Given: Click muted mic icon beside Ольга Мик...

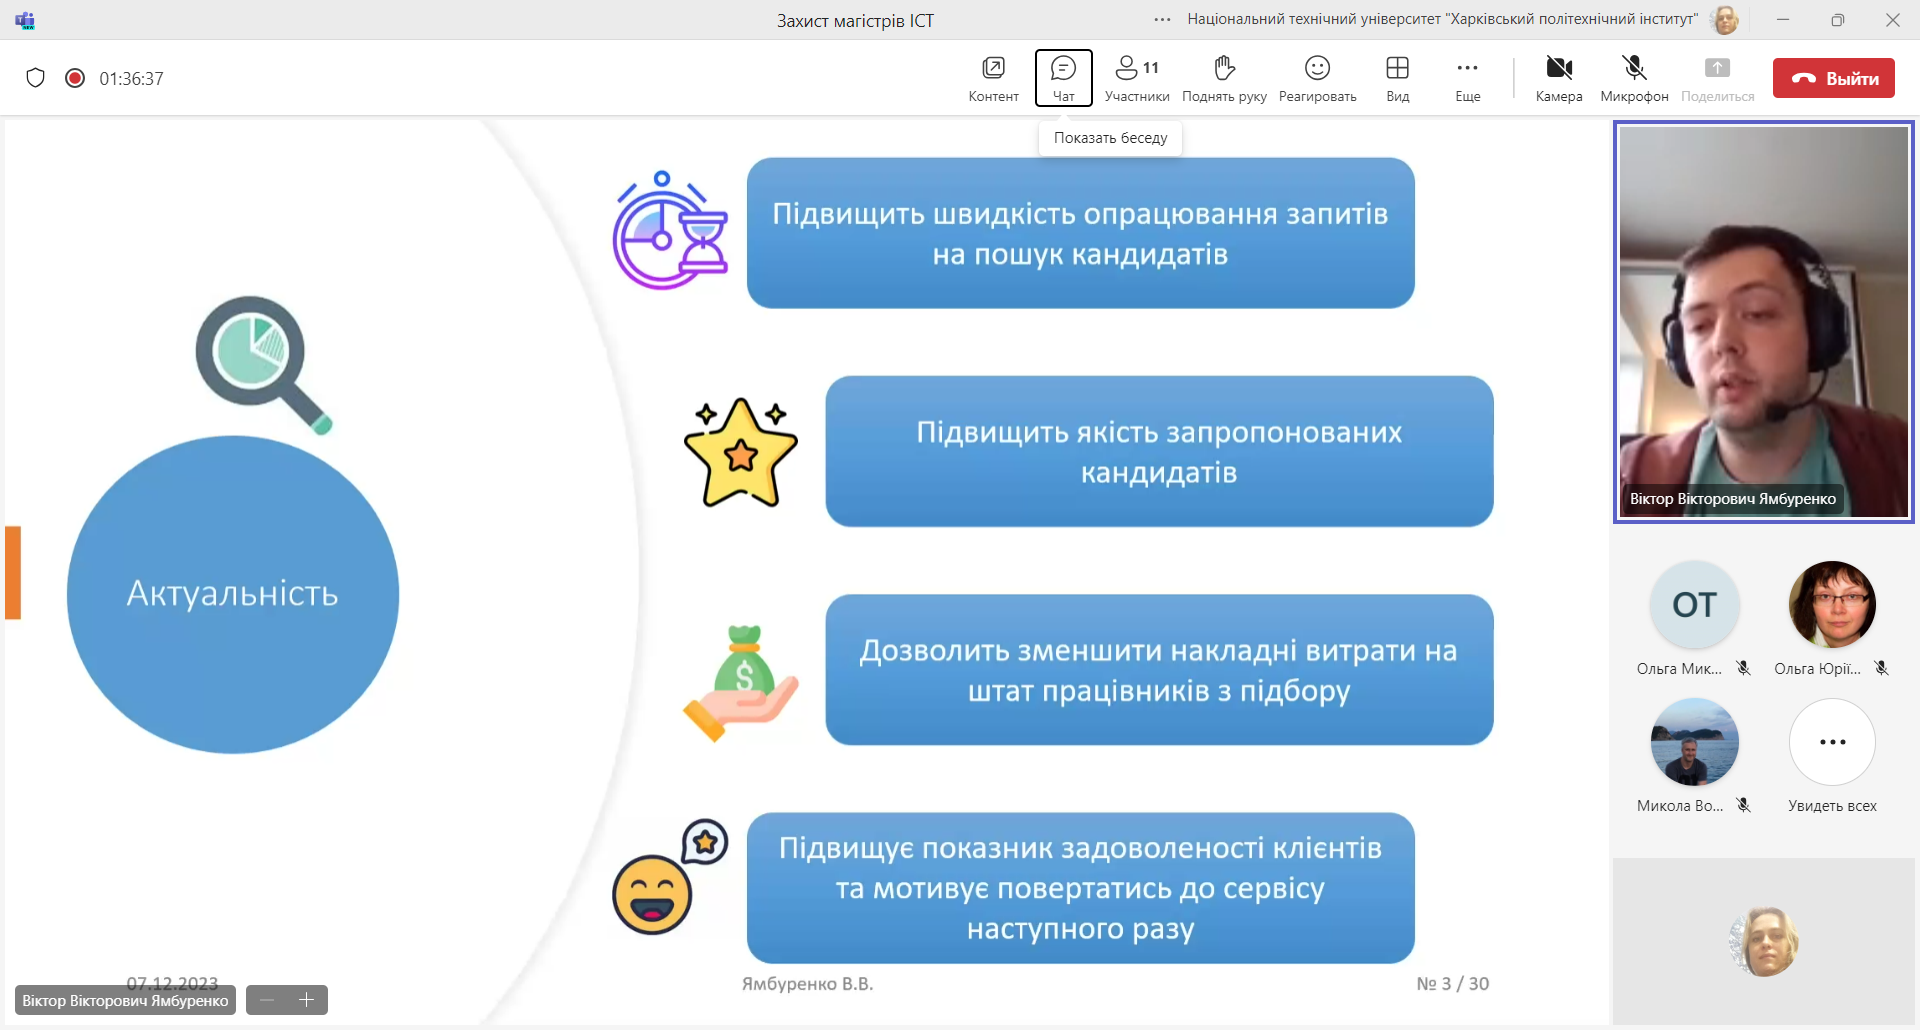Looking at the screenshot, I should (x=1744, y=668).
